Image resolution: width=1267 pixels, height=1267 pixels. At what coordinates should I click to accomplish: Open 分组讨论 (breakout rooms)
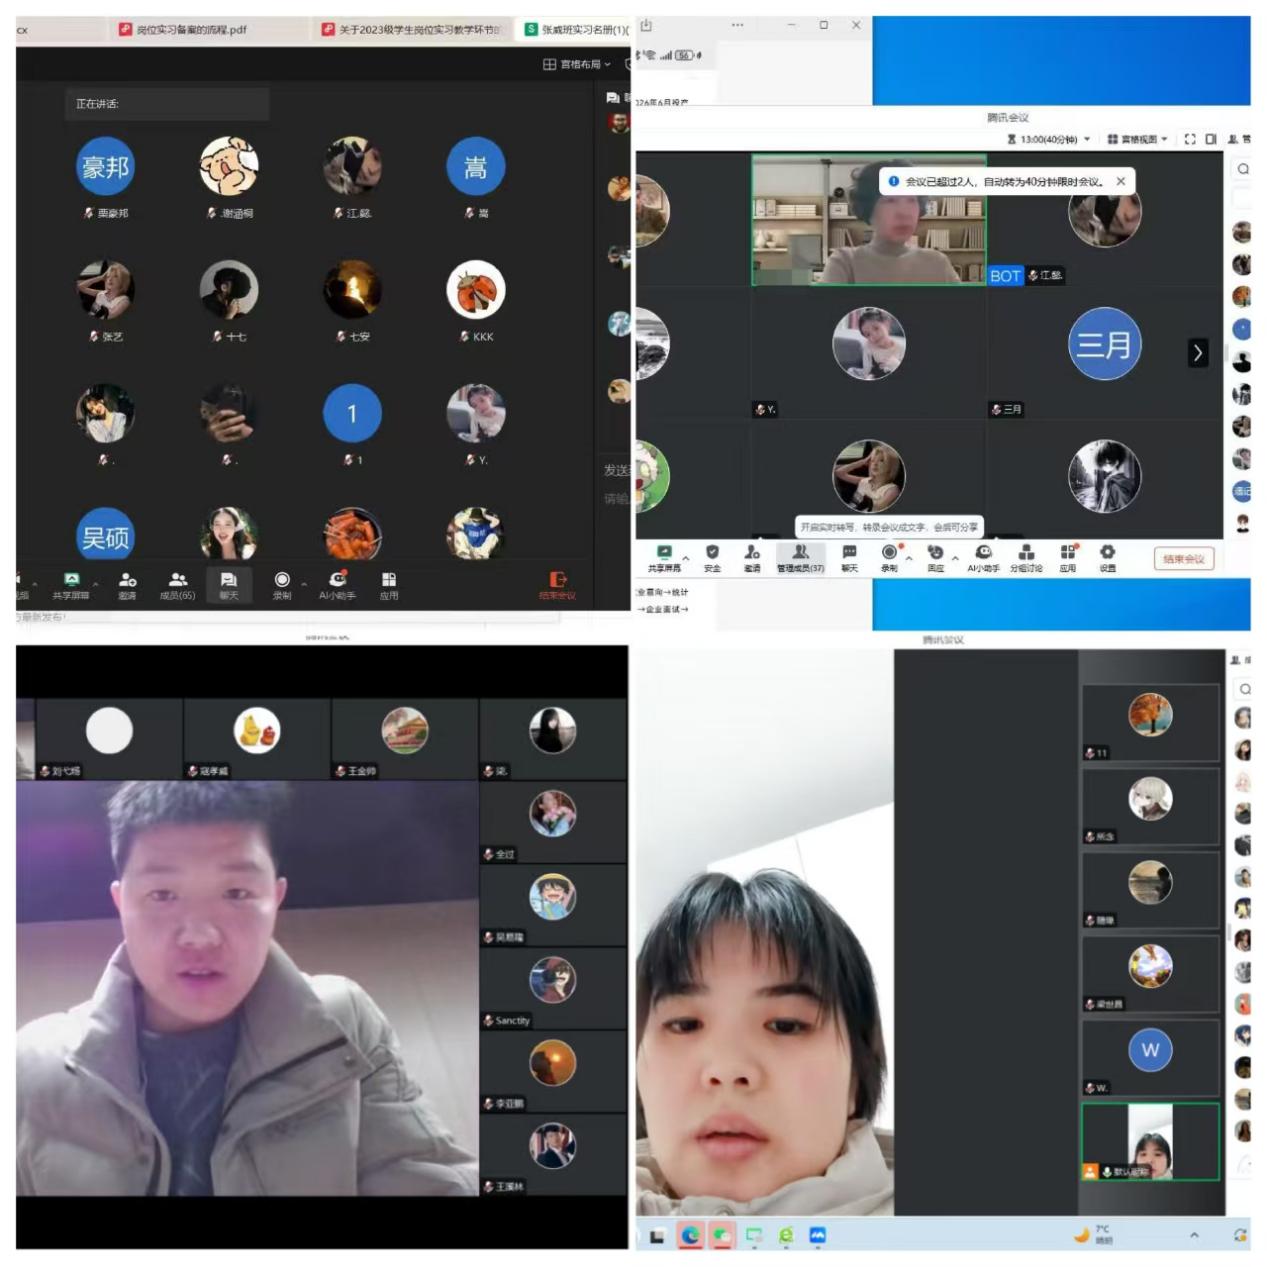click(x=1026, y=557)
